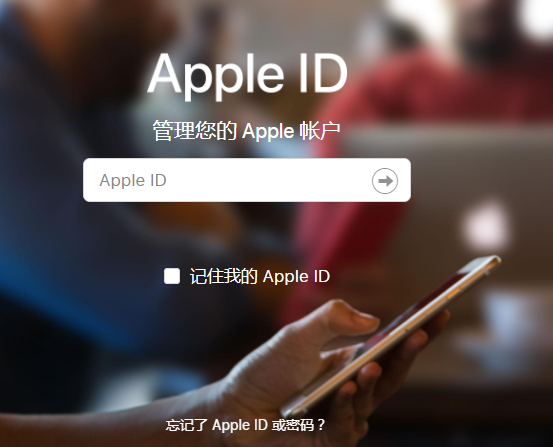Tick the 记住我的 Apple ID checkbox
553x447 pixels.
pyautogui.click(x=172, y=276)
